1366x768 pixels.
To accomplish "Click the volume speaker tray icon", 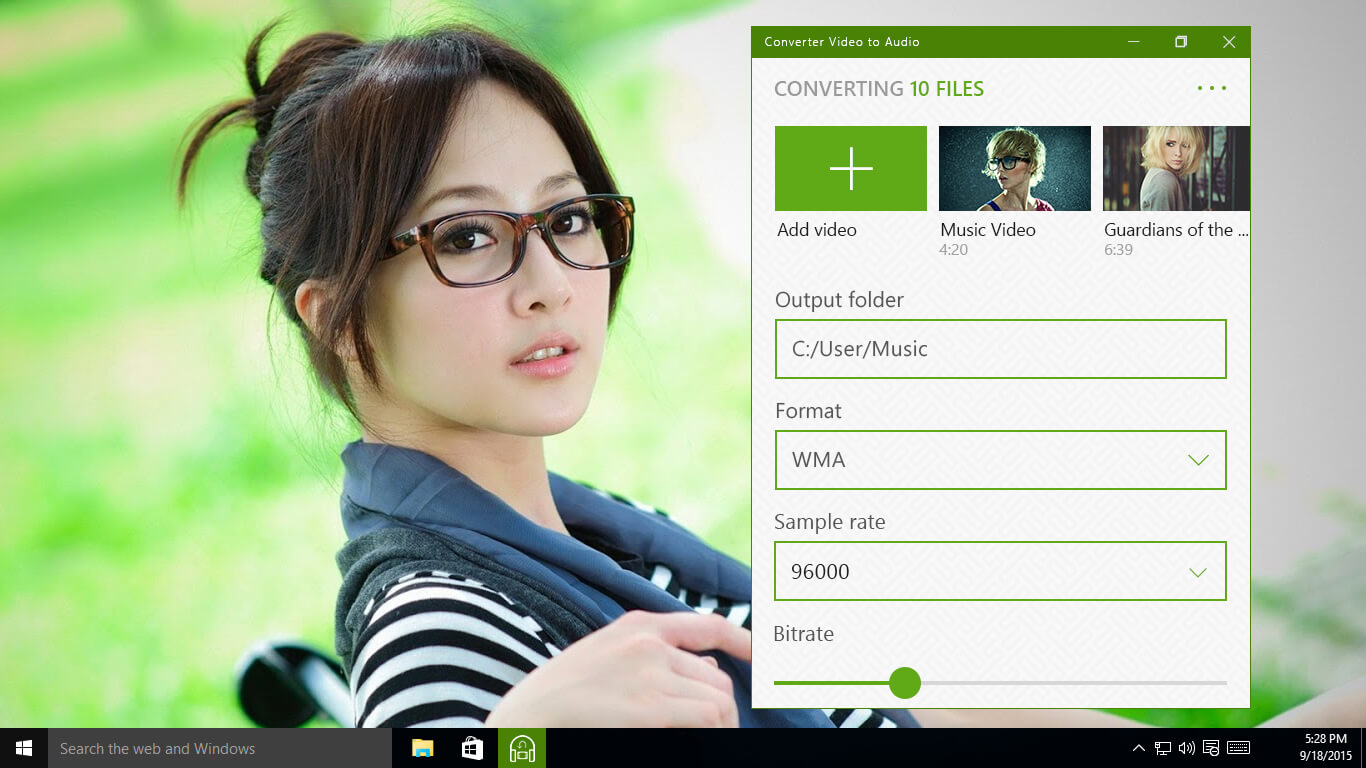I will tap(1187, 748).
